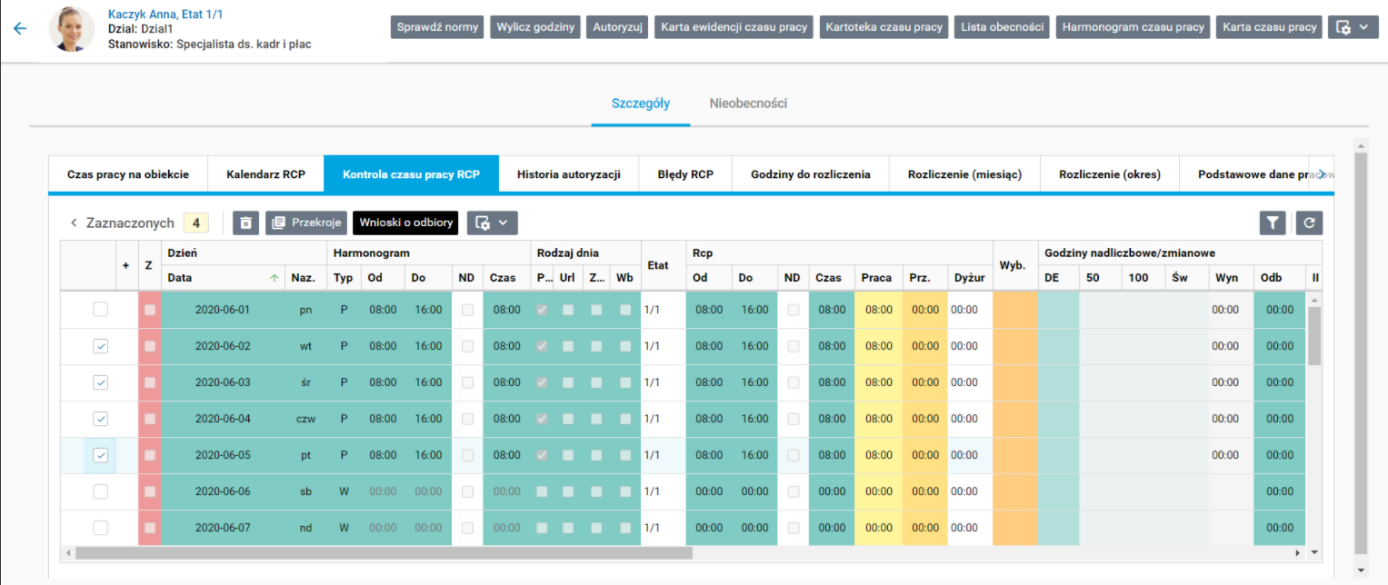Click chevron left of Zaznaczonych

coord(73,223)
